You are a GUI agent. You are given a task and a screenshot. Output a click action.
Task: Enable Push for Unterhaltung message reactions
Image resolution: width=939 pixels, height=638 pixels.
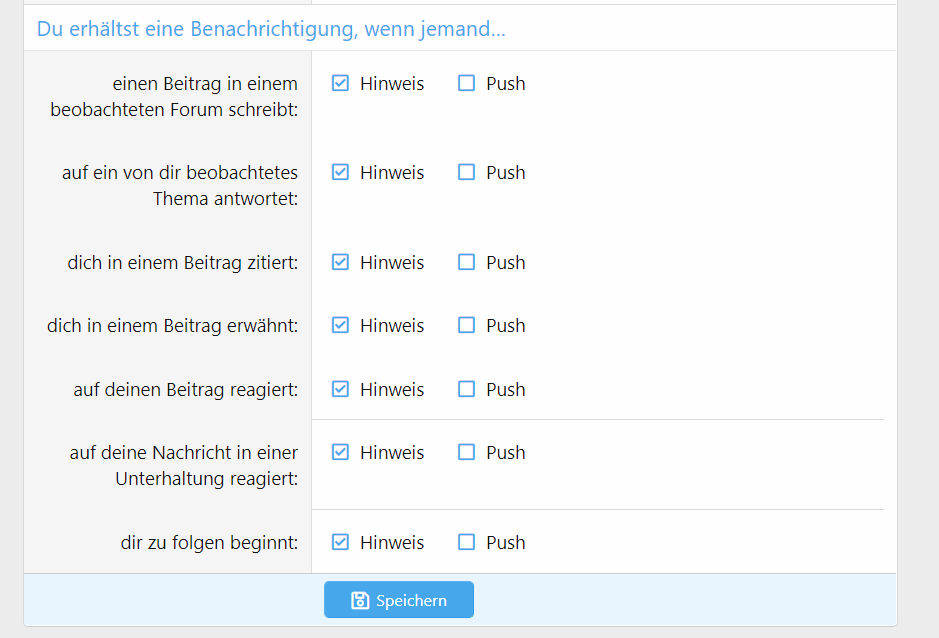pos(466,452)
